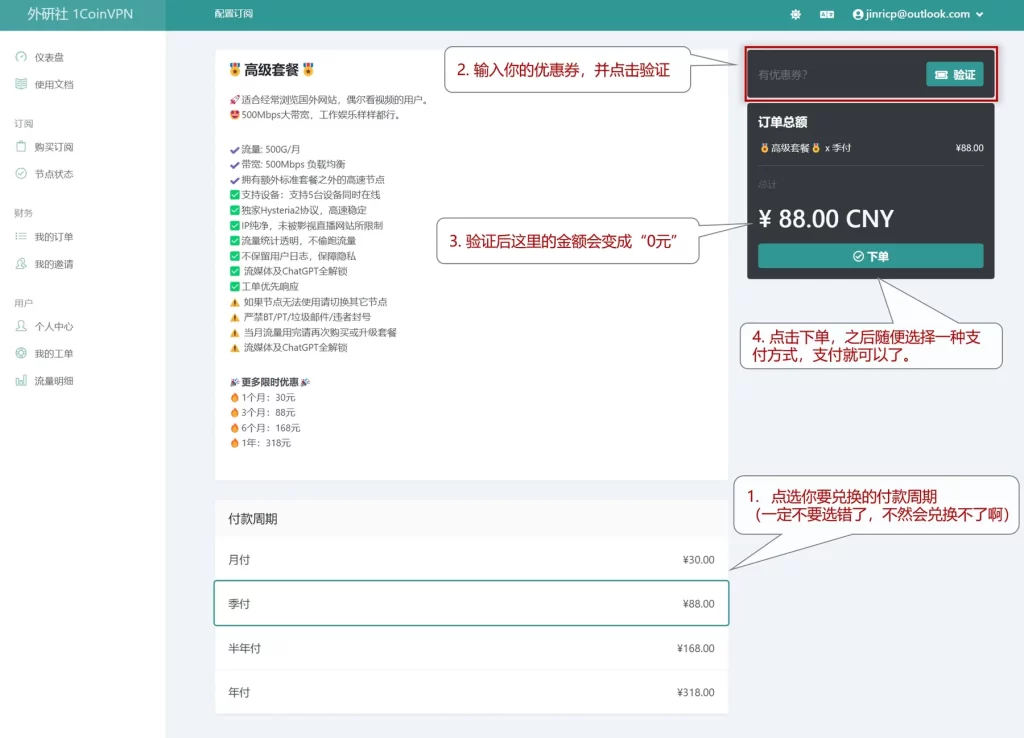Select 半年付 ¥168.00 payment period
This screenshot has width=1024, height=738.
472,648
